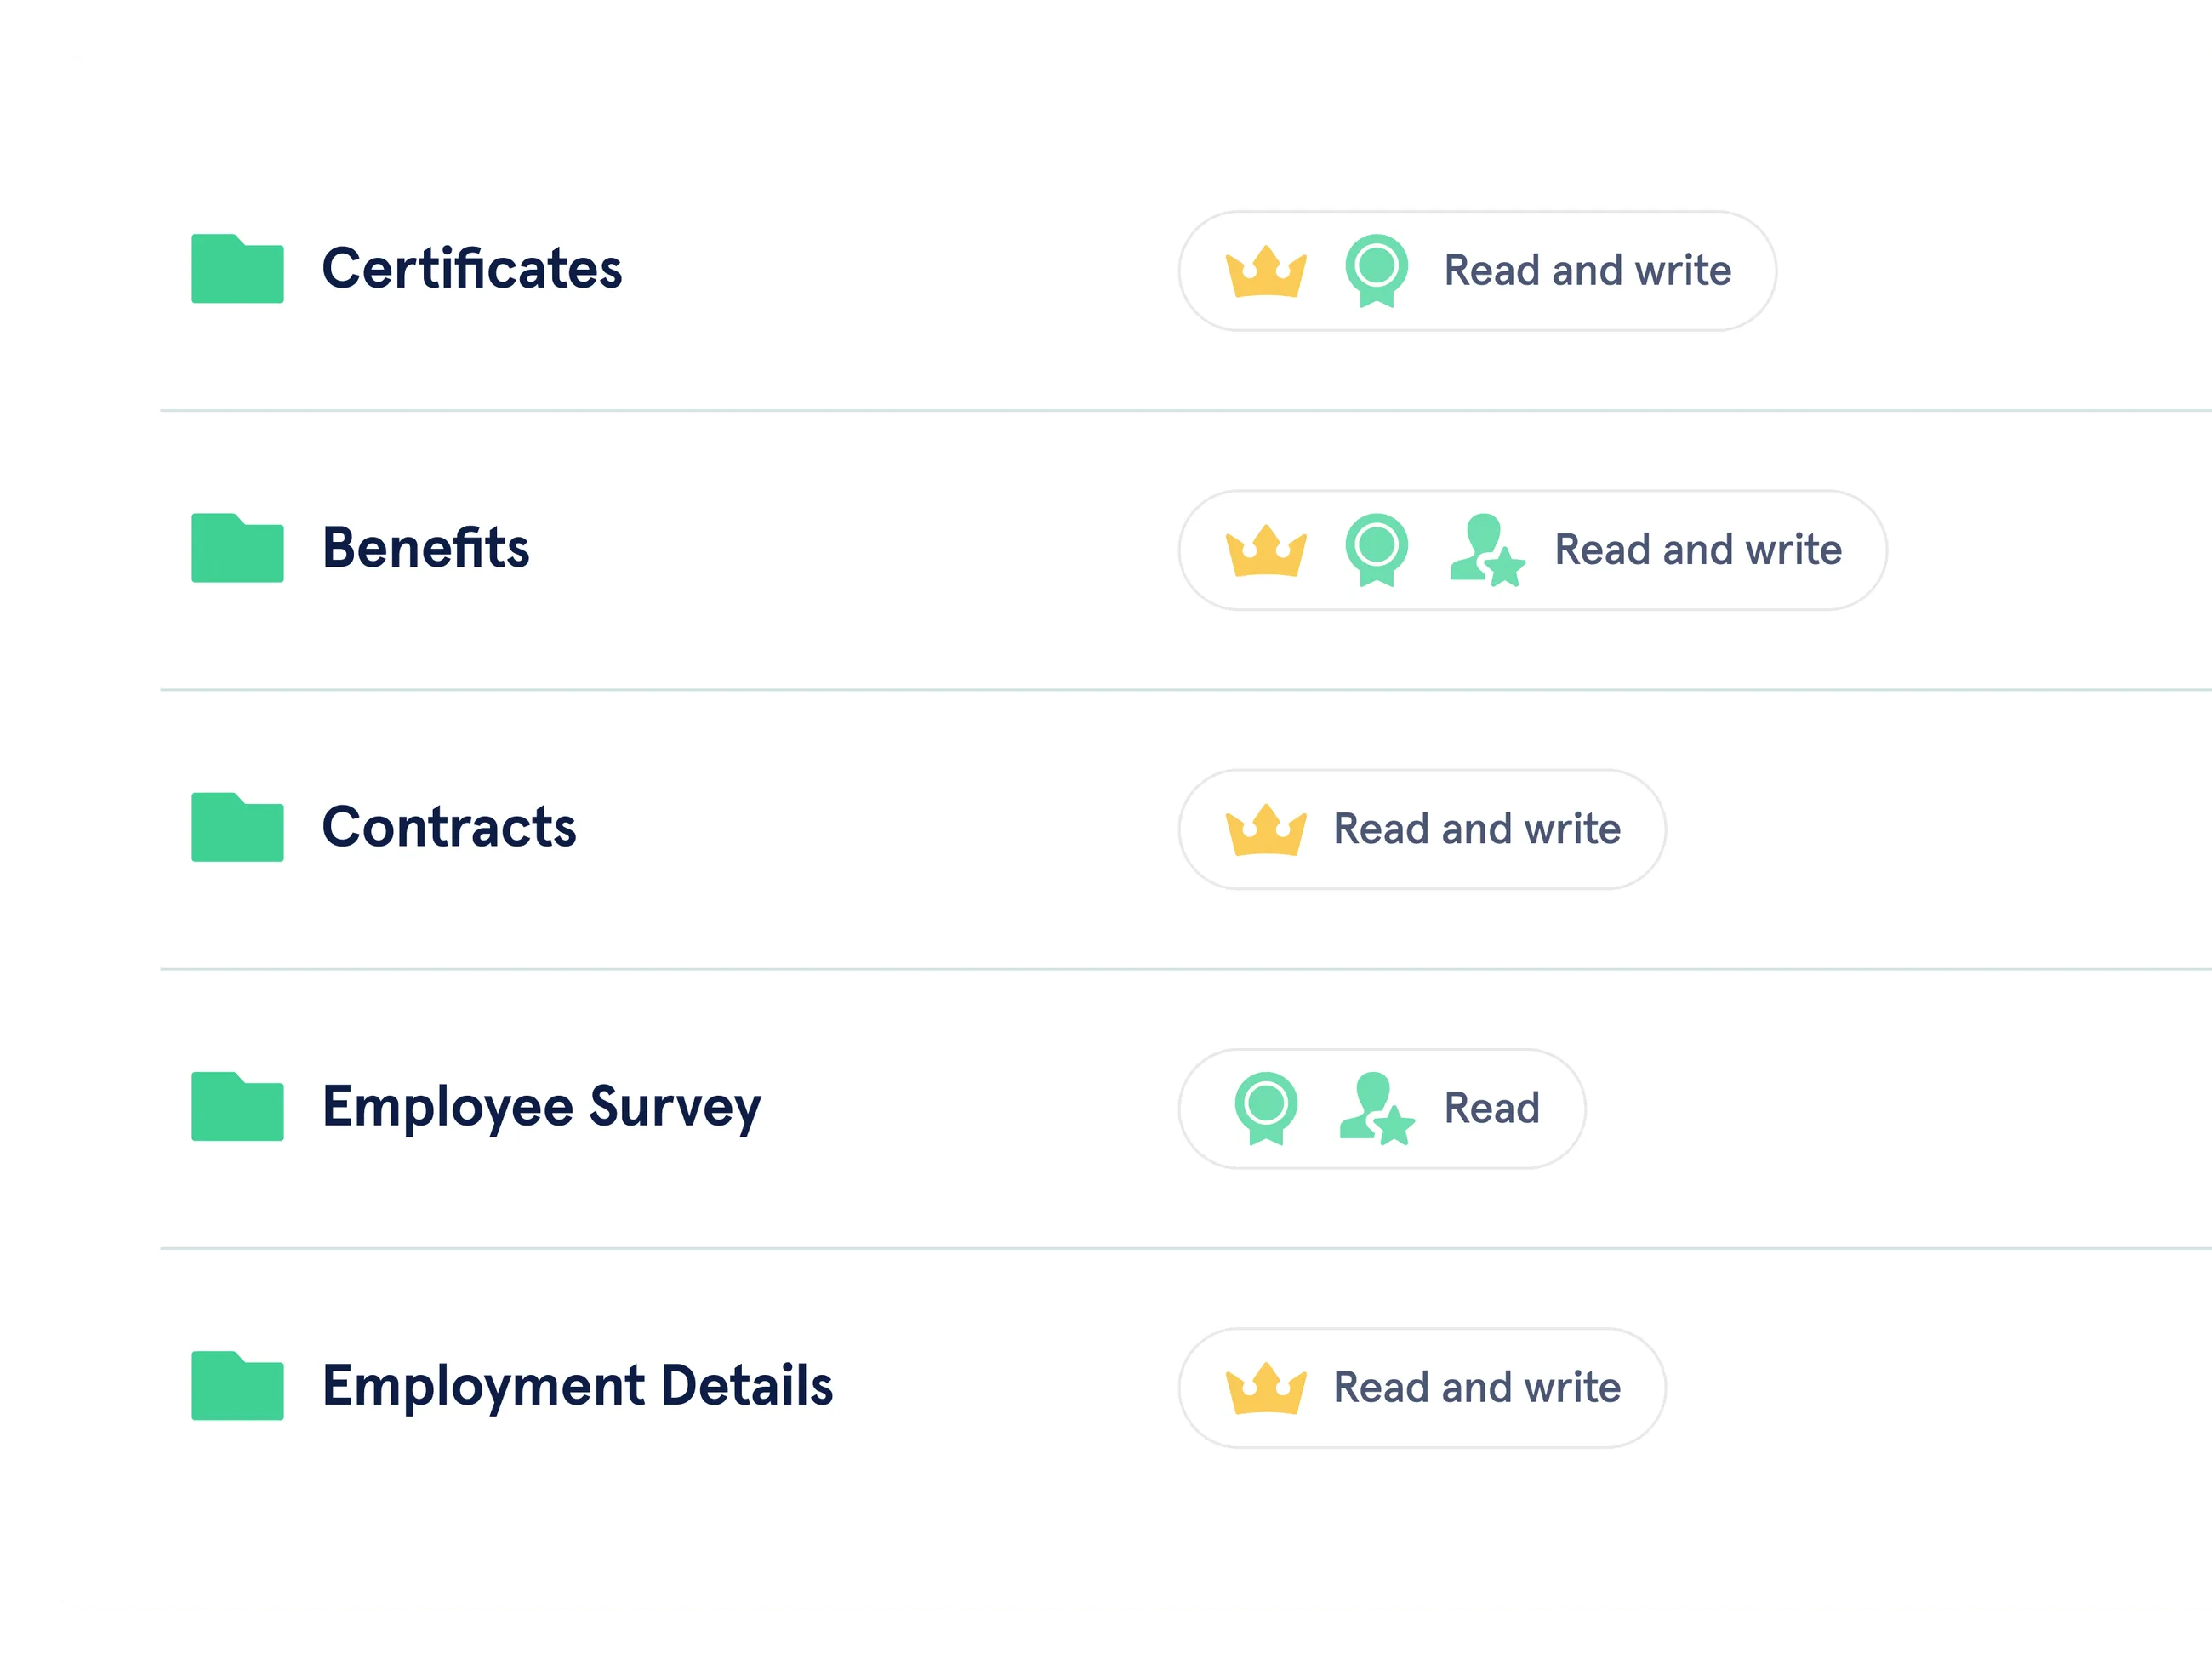Image resolution: width=2212 pixels, height=1659 pixels.
Task: Click the badge ribbon icon for Certificates
Action: (1376, 270)
